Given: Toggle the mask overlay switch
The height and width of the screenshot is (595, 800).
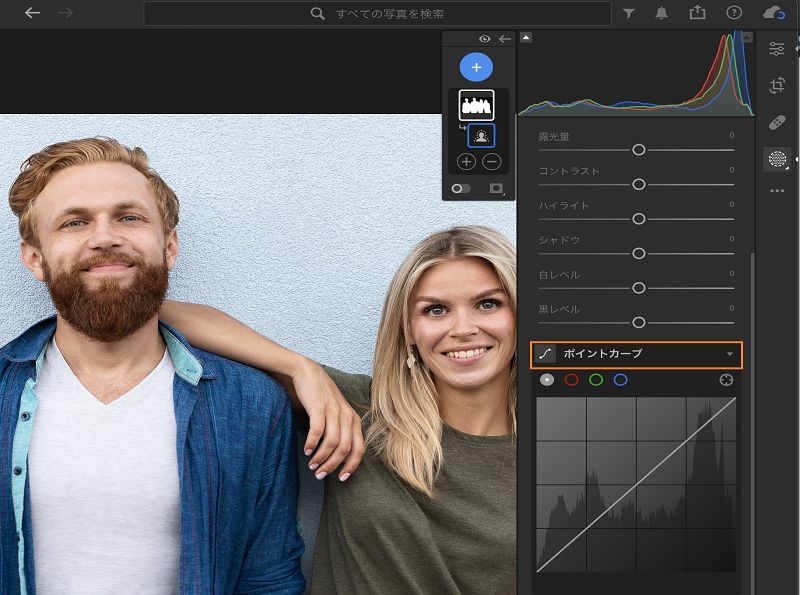Looking at the screenshot, I should pos(460,189).
